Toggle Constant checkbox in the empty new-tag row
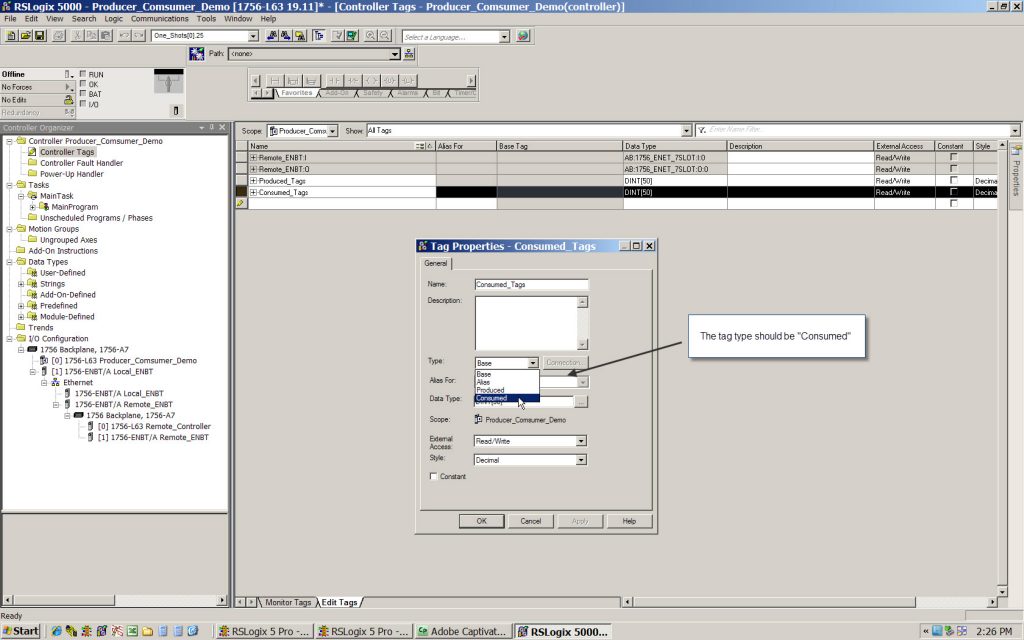 pyautogui.click(x=953, y=204)
